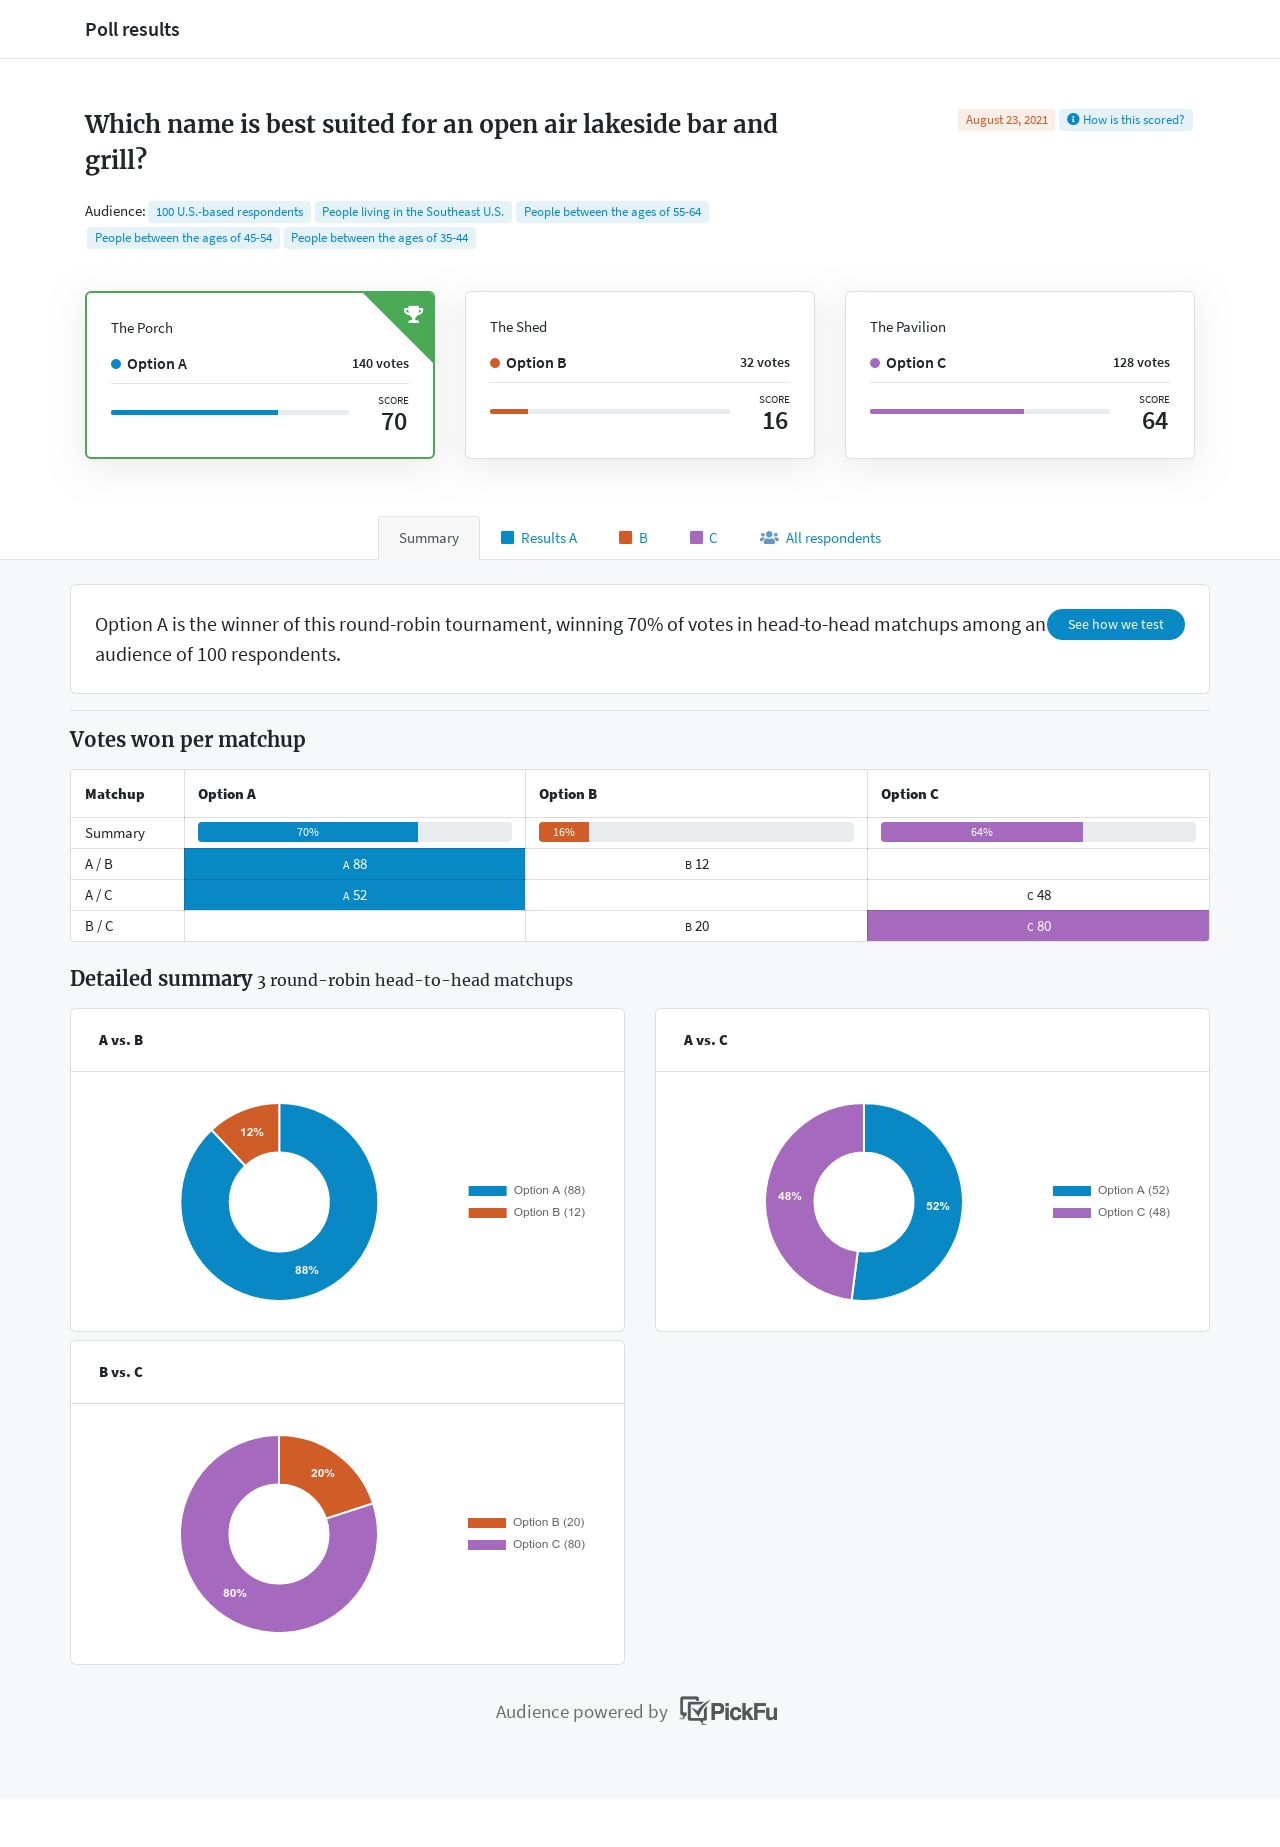The width and height of the screenshot is (1280, 1847).
Task: Toggle Option B legend in B vs. C chart
Action: [x=526, y=1522]
